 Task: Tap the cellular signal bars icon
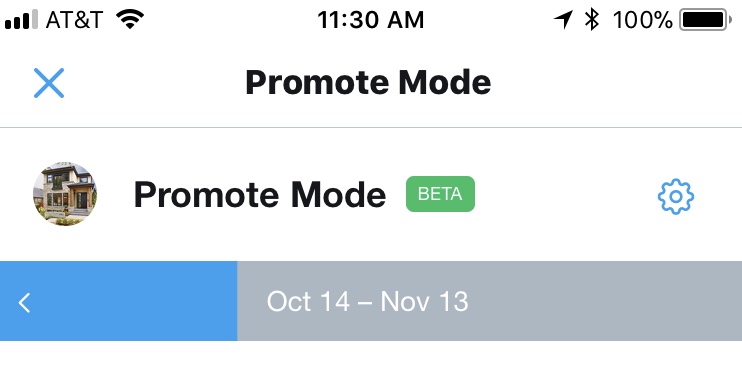pyautogui.click(x=21, y=20)
